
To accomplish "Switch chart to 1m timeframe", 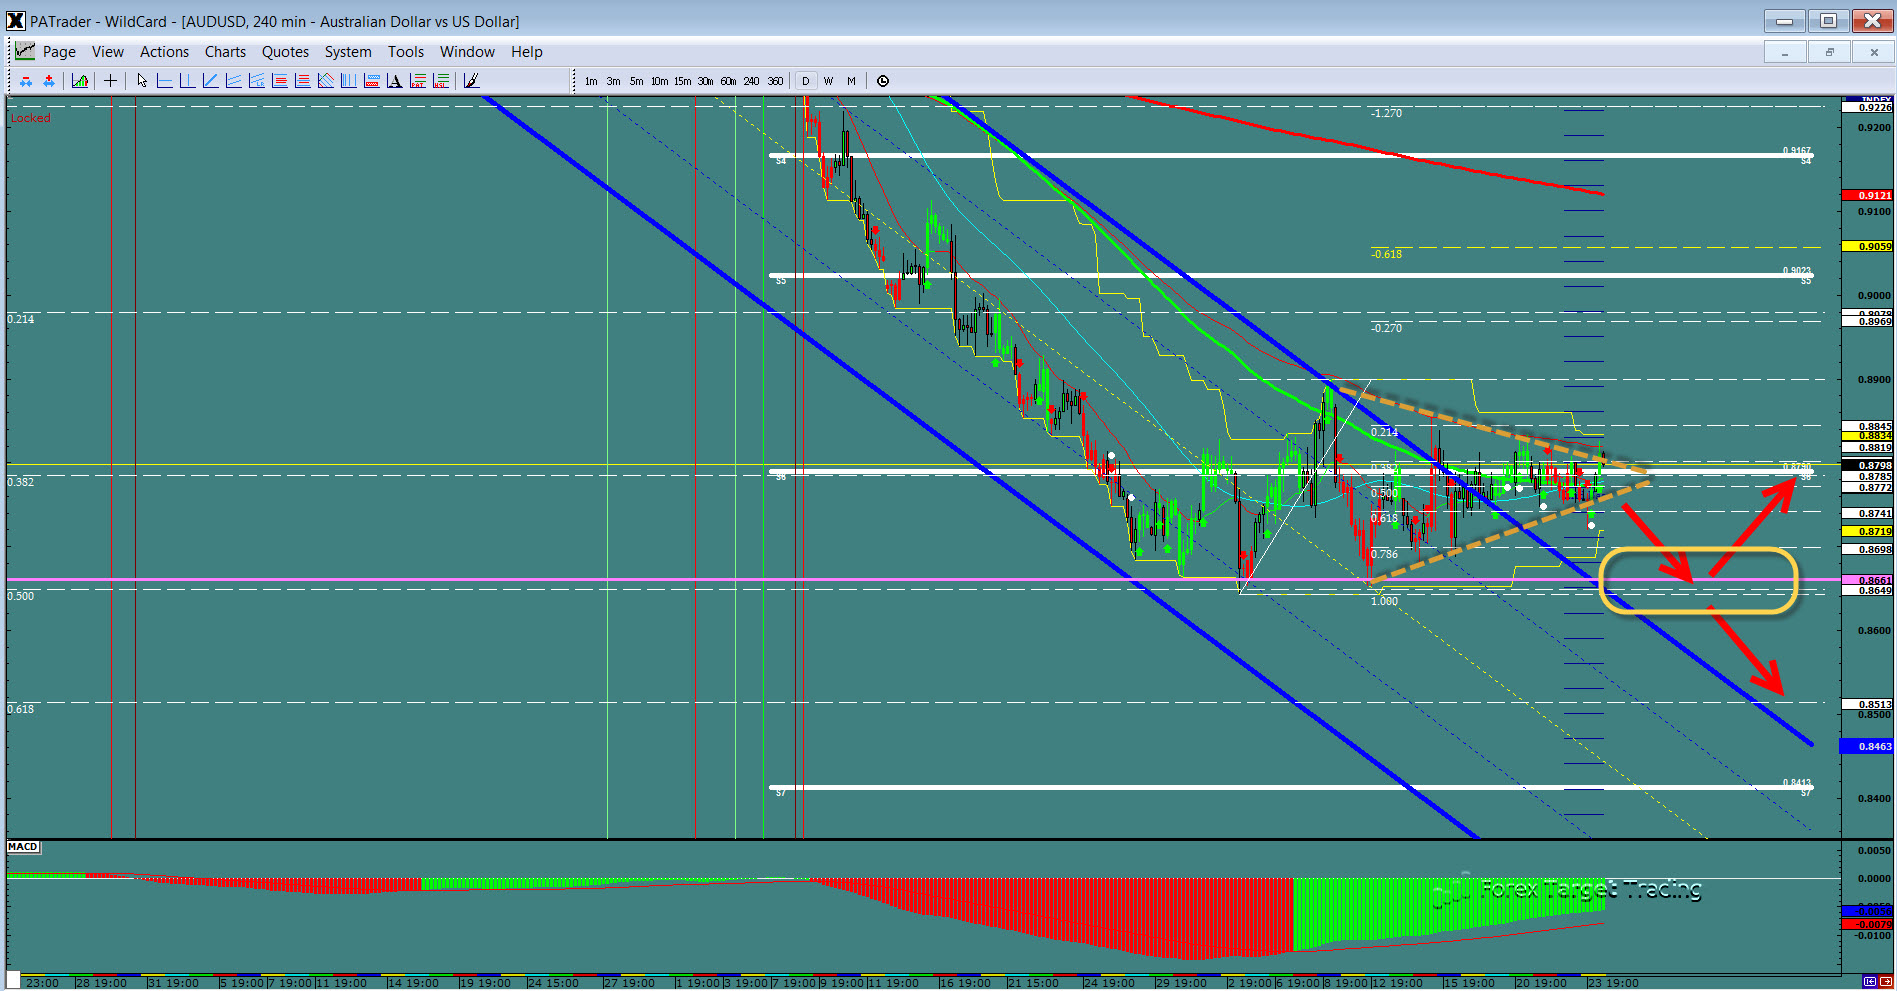I will point(591,81).
